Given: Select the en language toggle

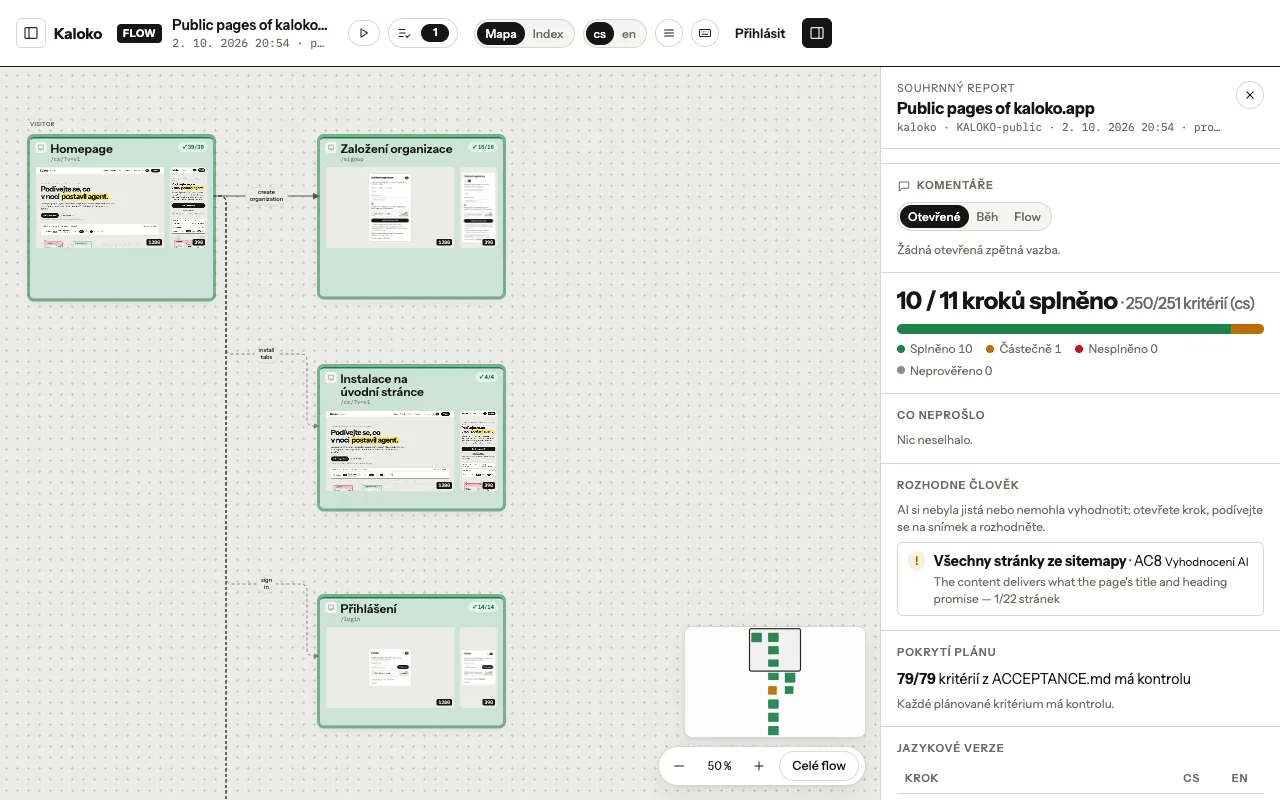Looking at the screenshot, I should pyautogui.click(x=629, y=33).
